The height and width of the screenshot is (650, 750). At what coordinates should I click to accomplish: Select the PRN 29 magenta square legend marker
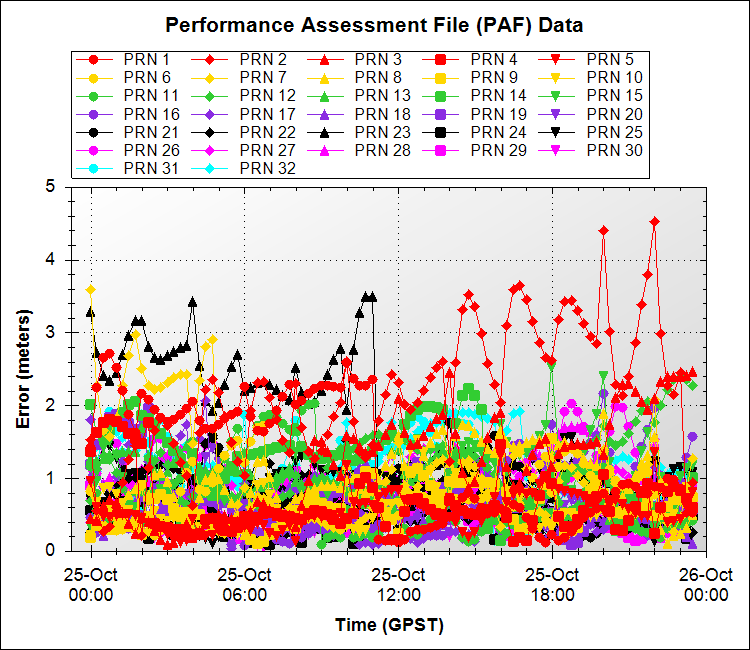pyautogui.click(x=440, y=150)
